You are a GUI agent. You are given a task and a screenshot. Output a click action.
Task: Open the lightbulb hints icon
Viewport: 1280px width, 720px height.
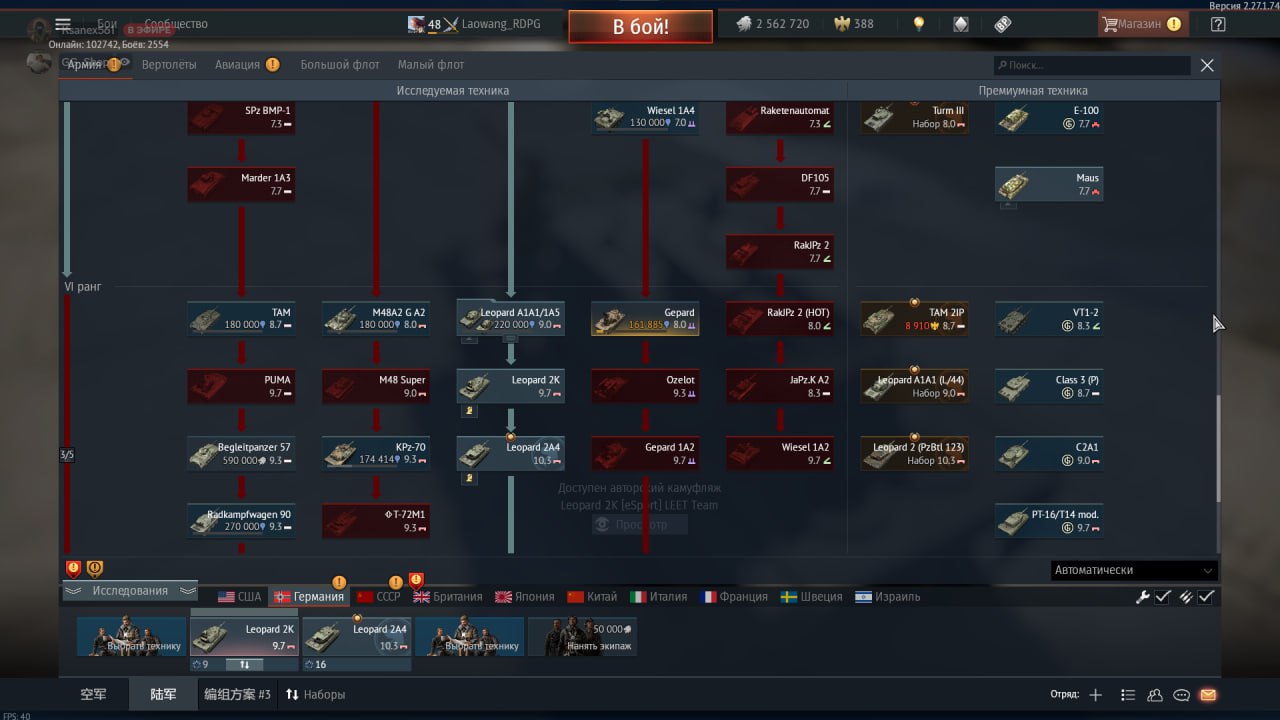click(918, 24)
